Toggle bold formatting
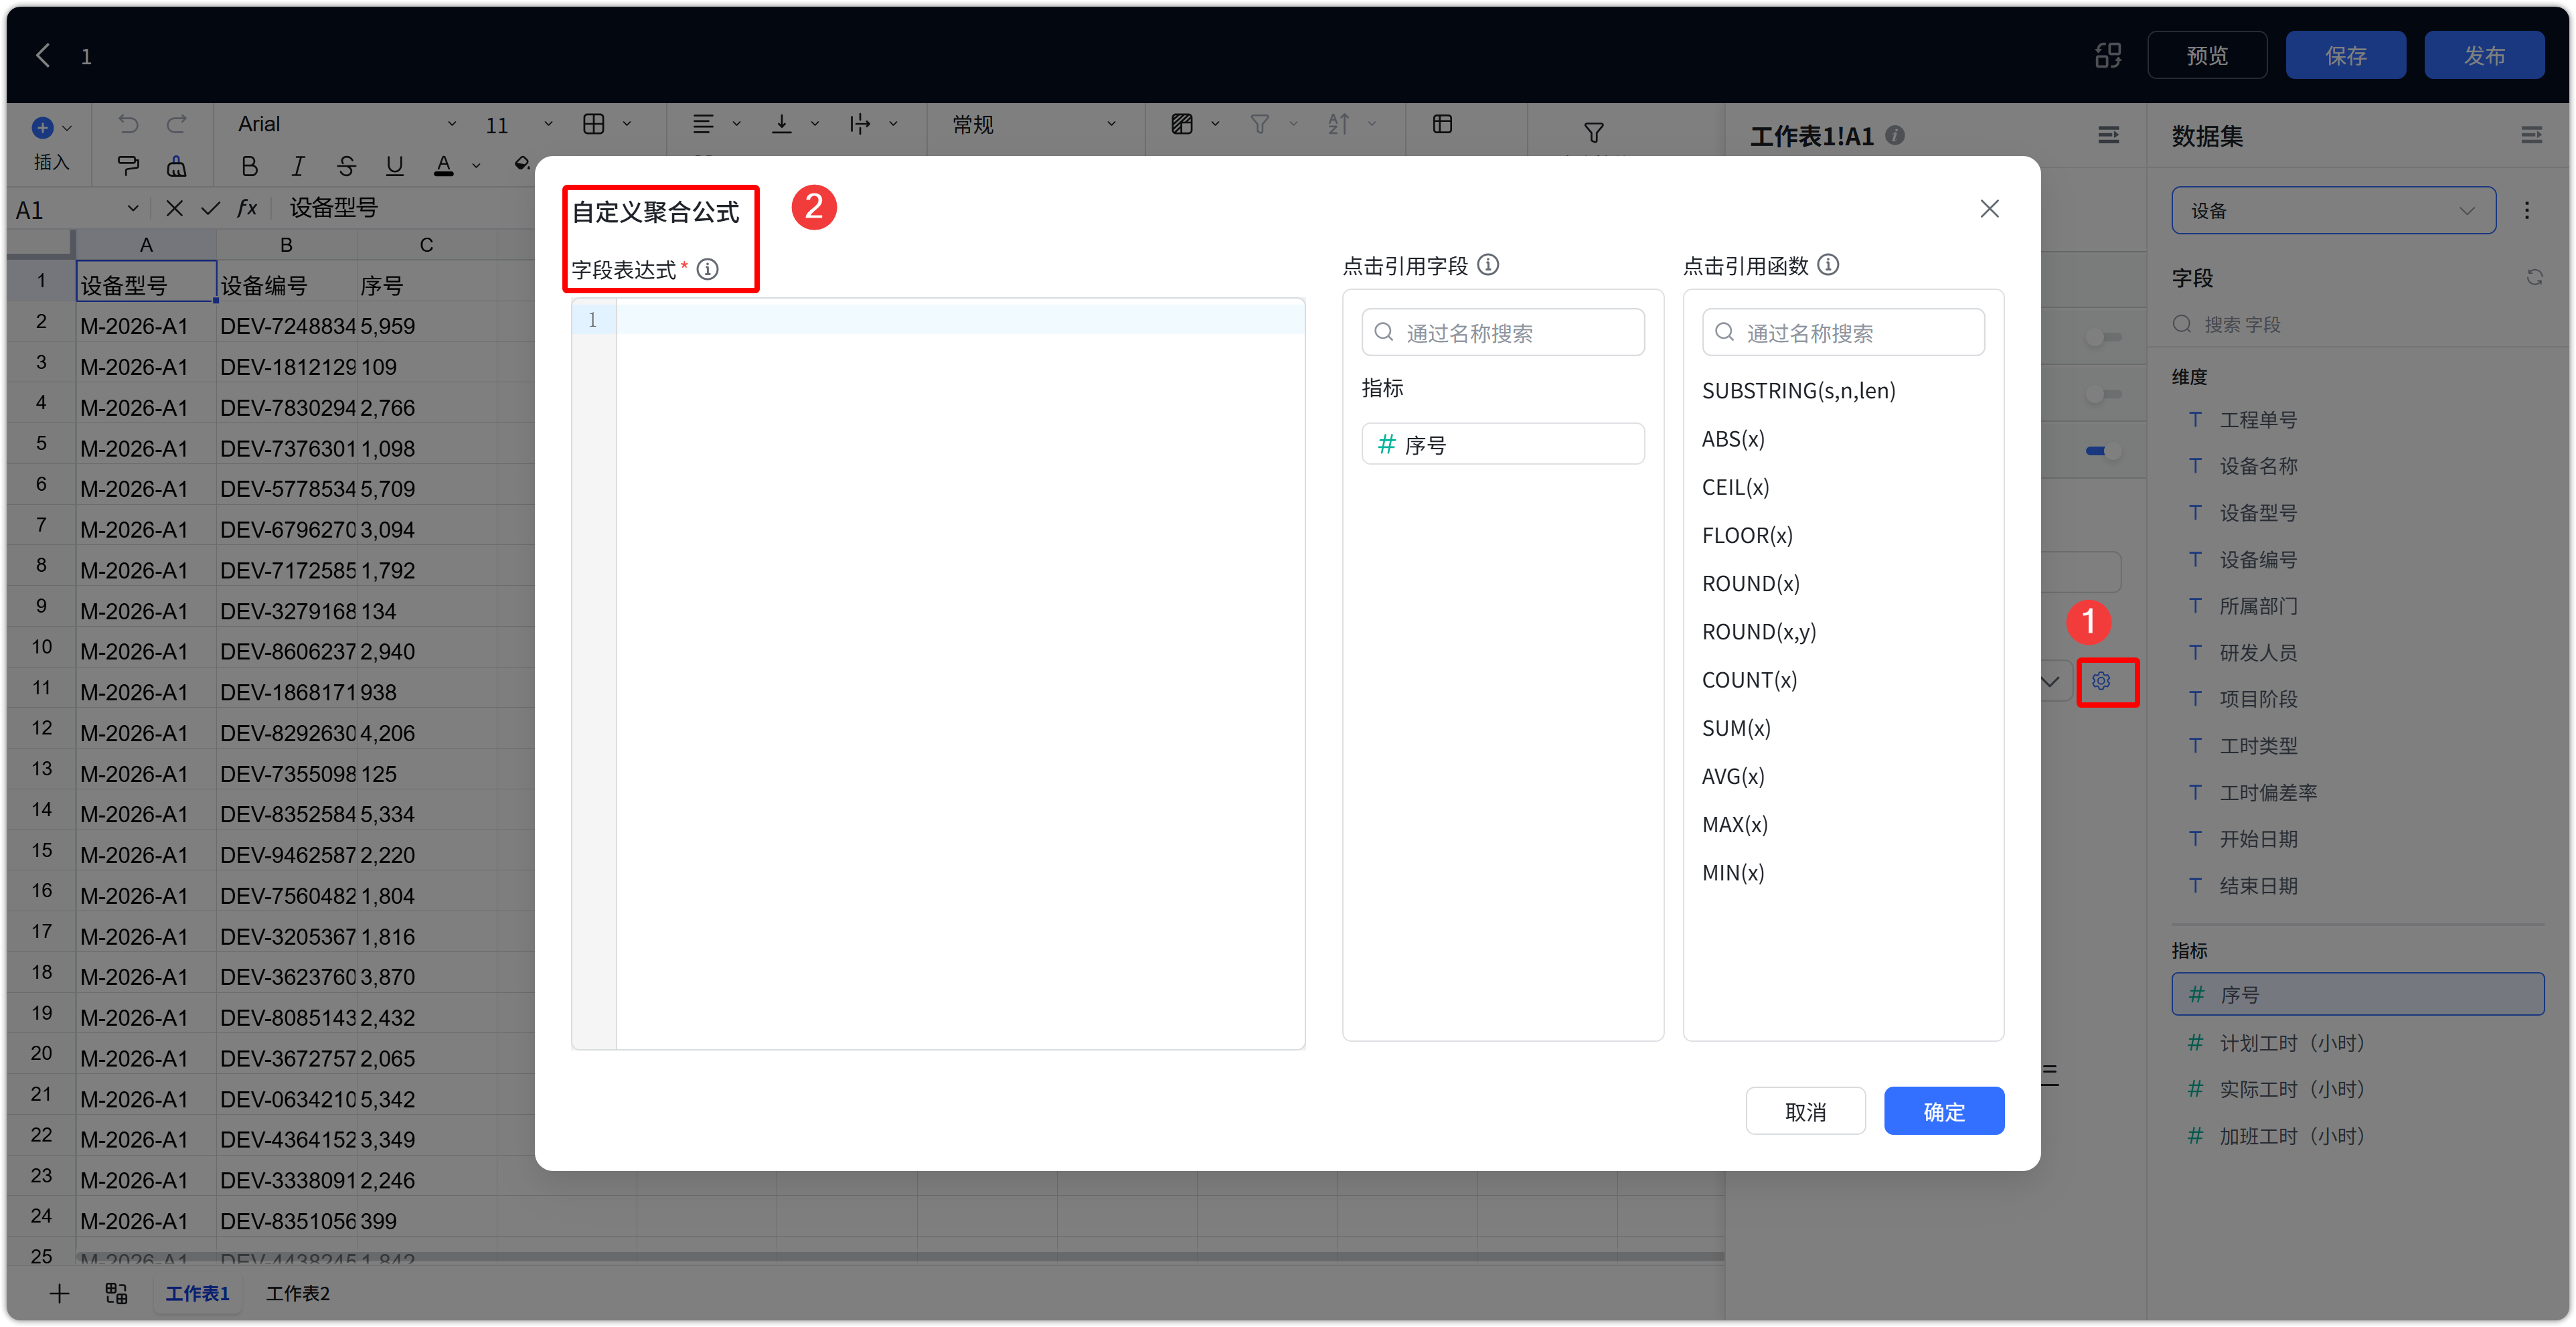 [249, 166]
